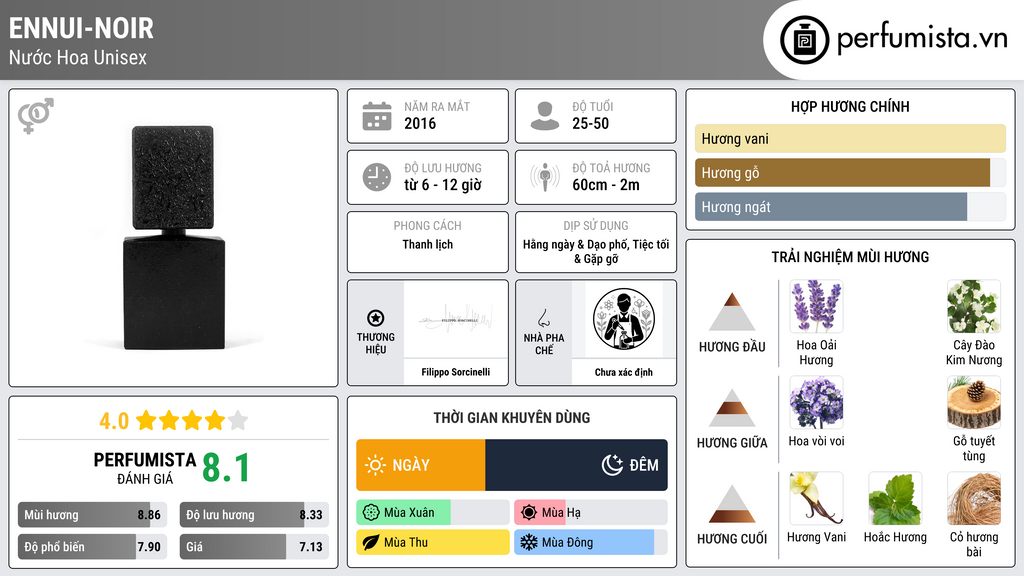Click the calendar icon beside Năm ra mắt
Screen dimensions: 1024x576
coord(377,116)
